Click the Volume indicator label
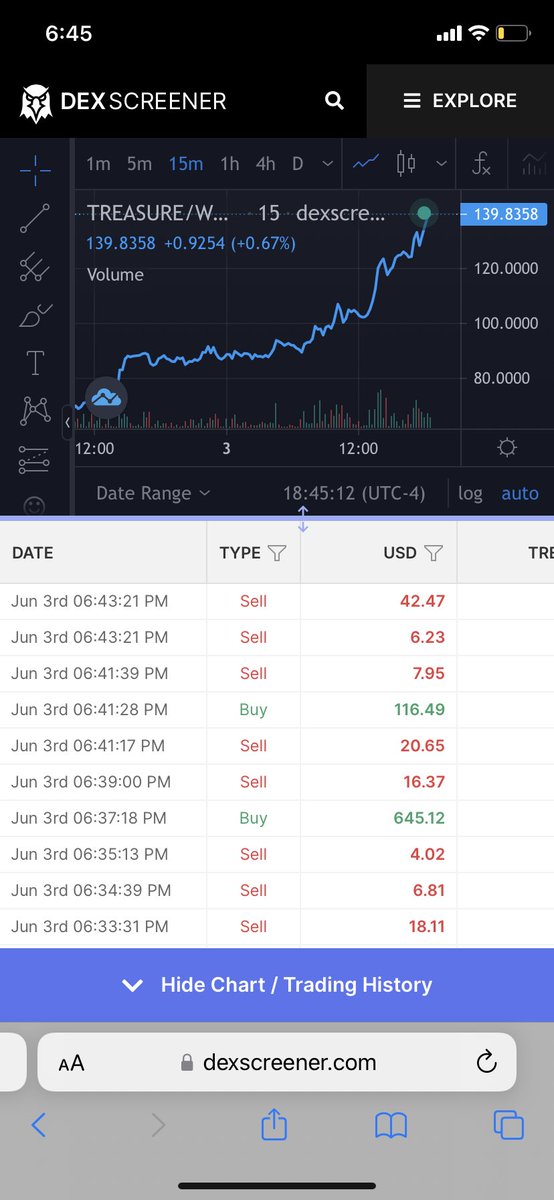554x1200 pixels. [115, 274]
